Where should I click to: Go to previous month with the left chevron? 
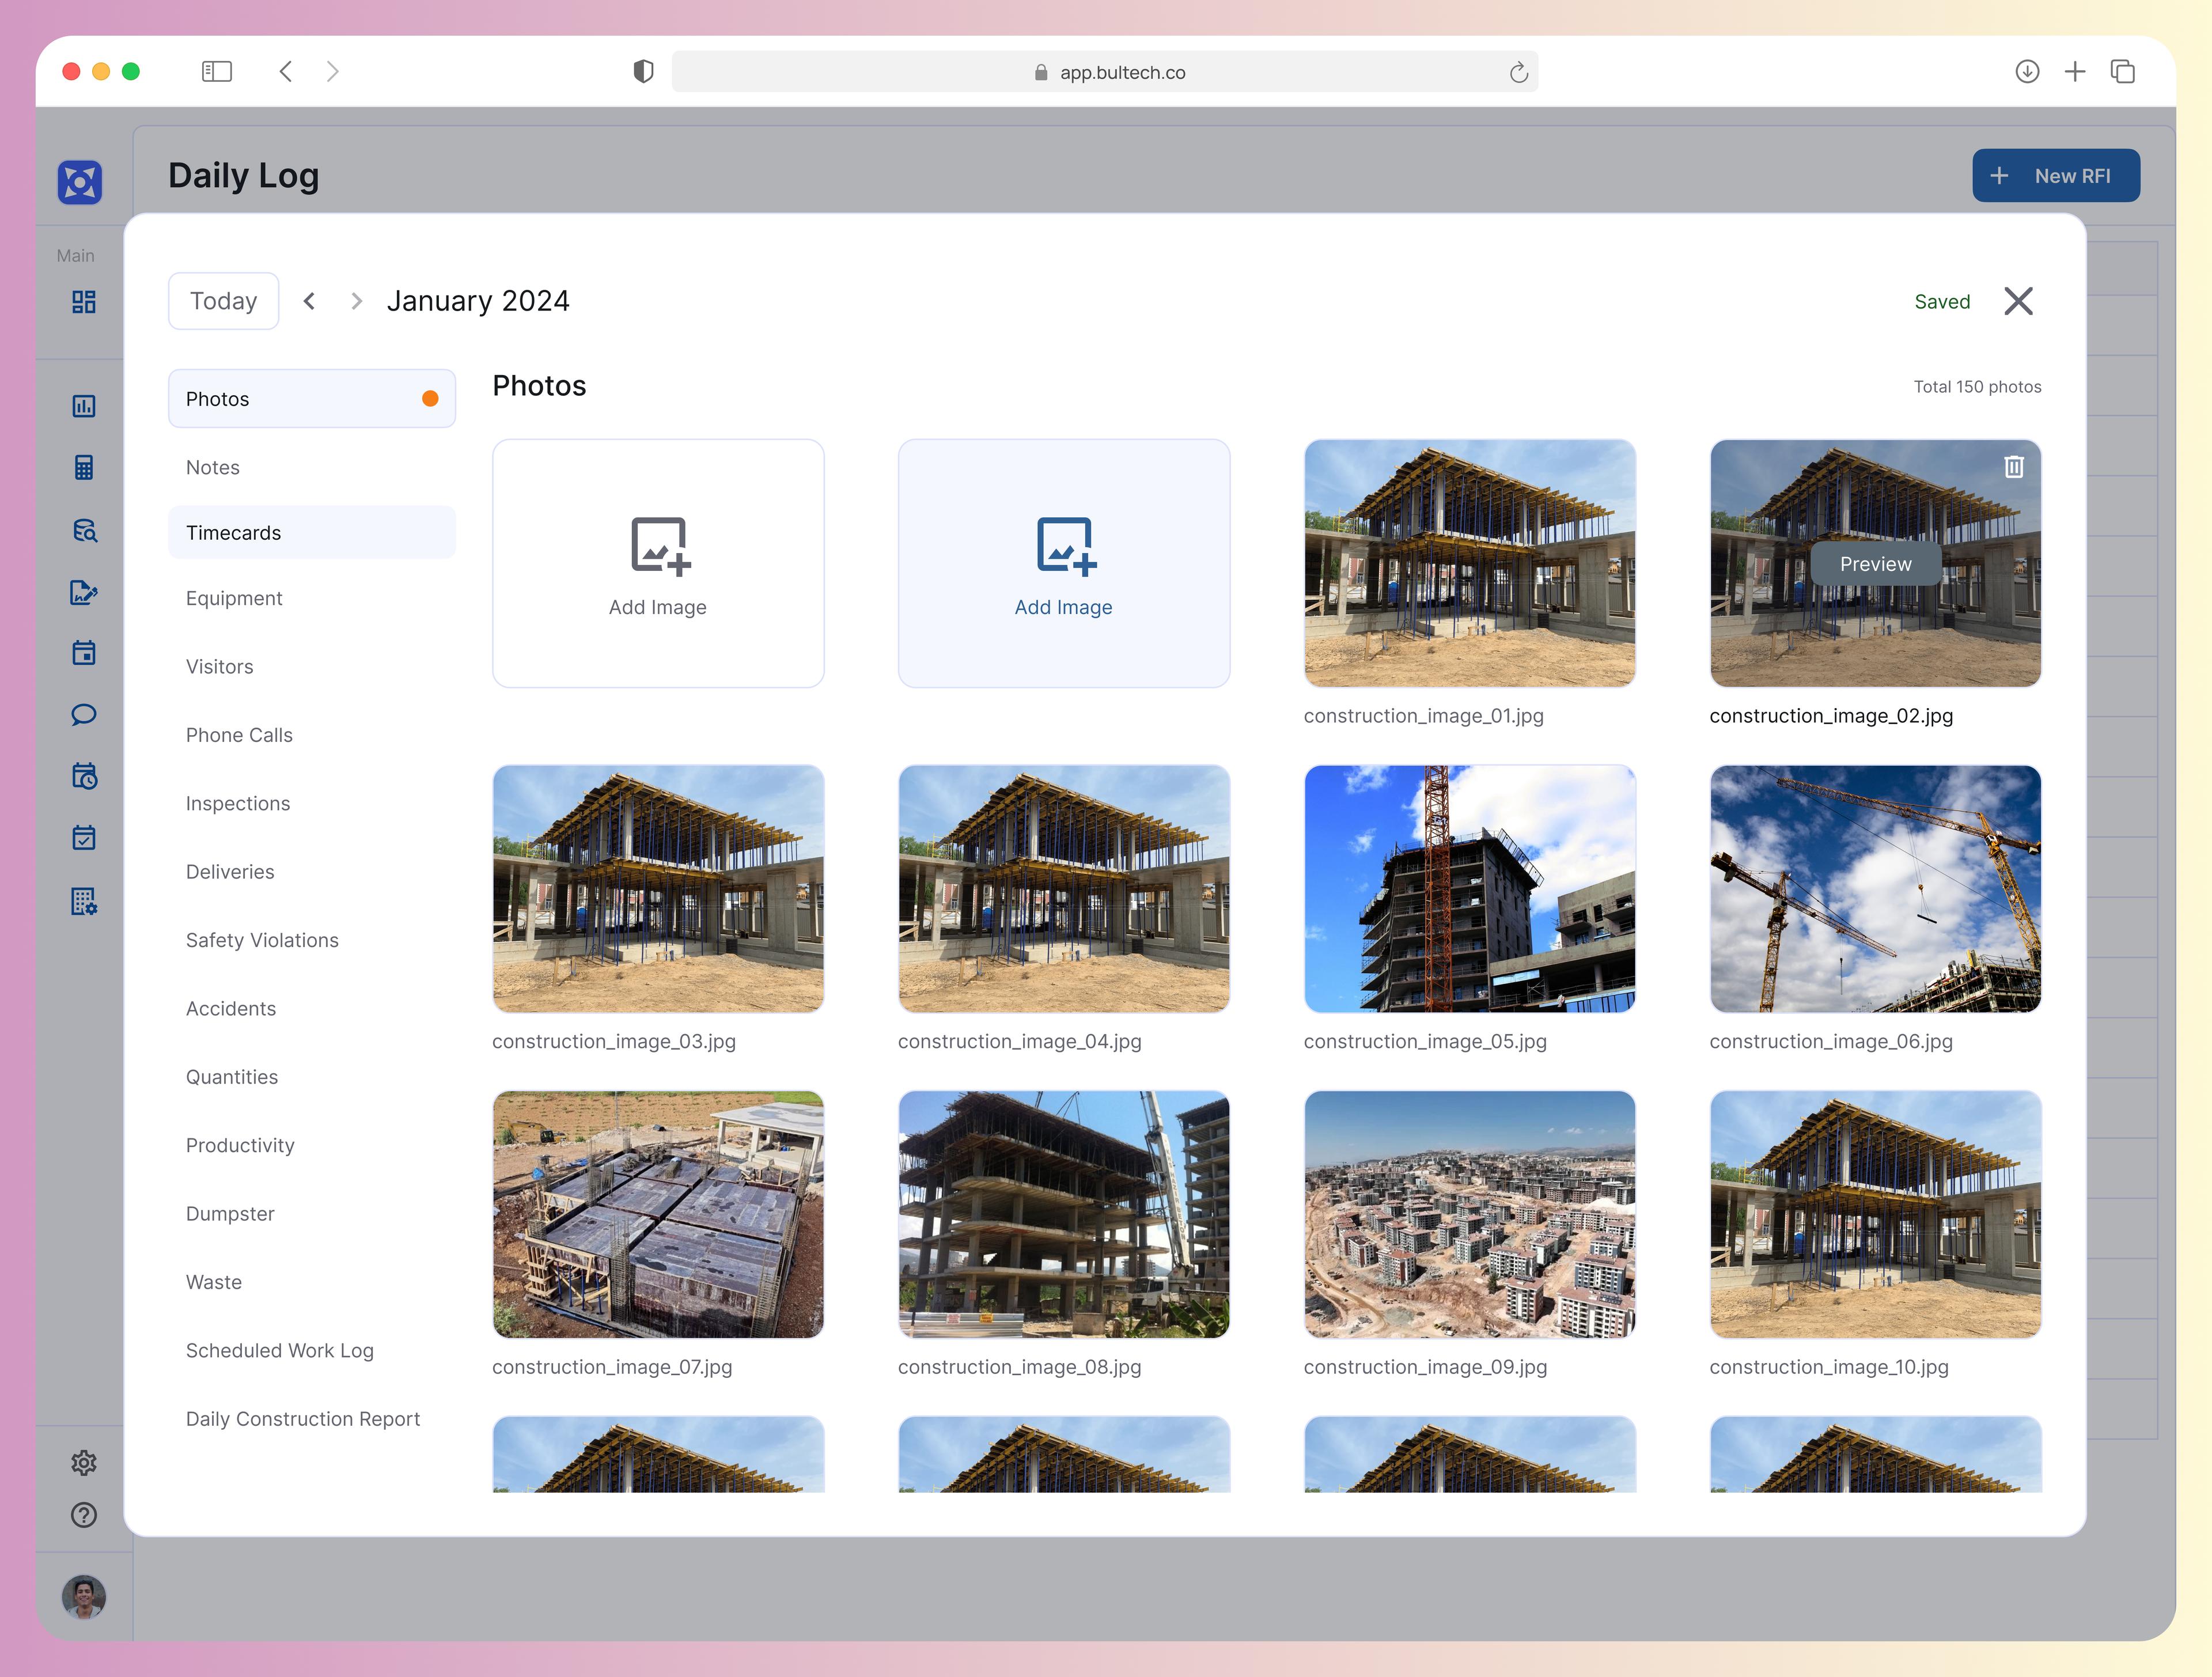click(x=310, y=300)
